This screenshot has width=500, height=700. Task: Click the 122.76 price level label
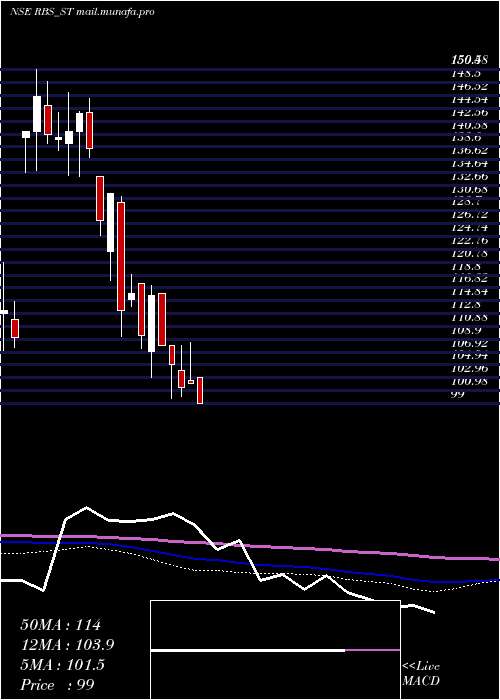pos(471,241)
